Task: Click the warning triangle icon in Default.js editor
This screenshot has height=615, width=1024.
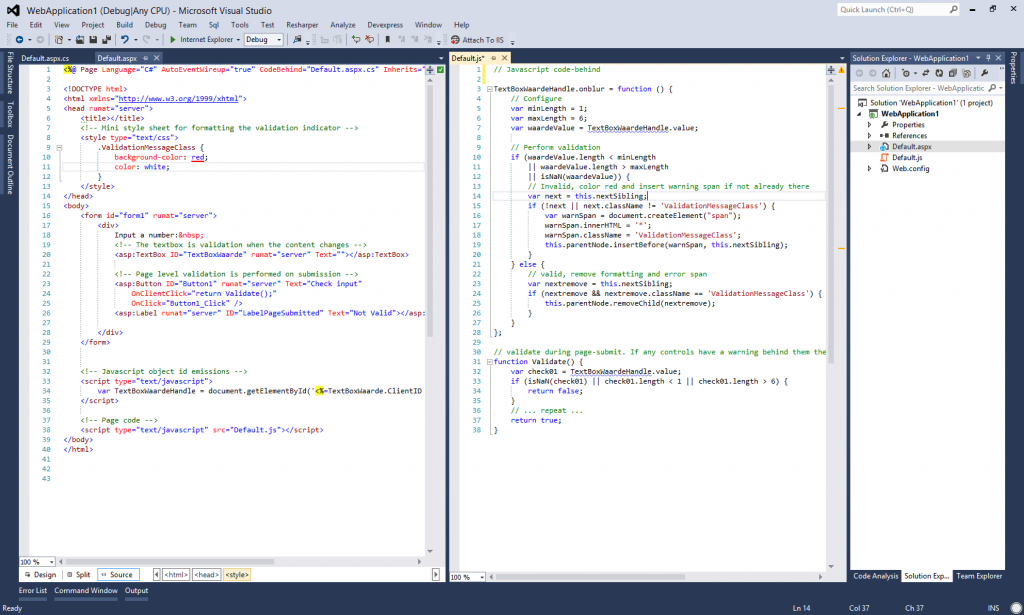Action: (x=841, y=70)
